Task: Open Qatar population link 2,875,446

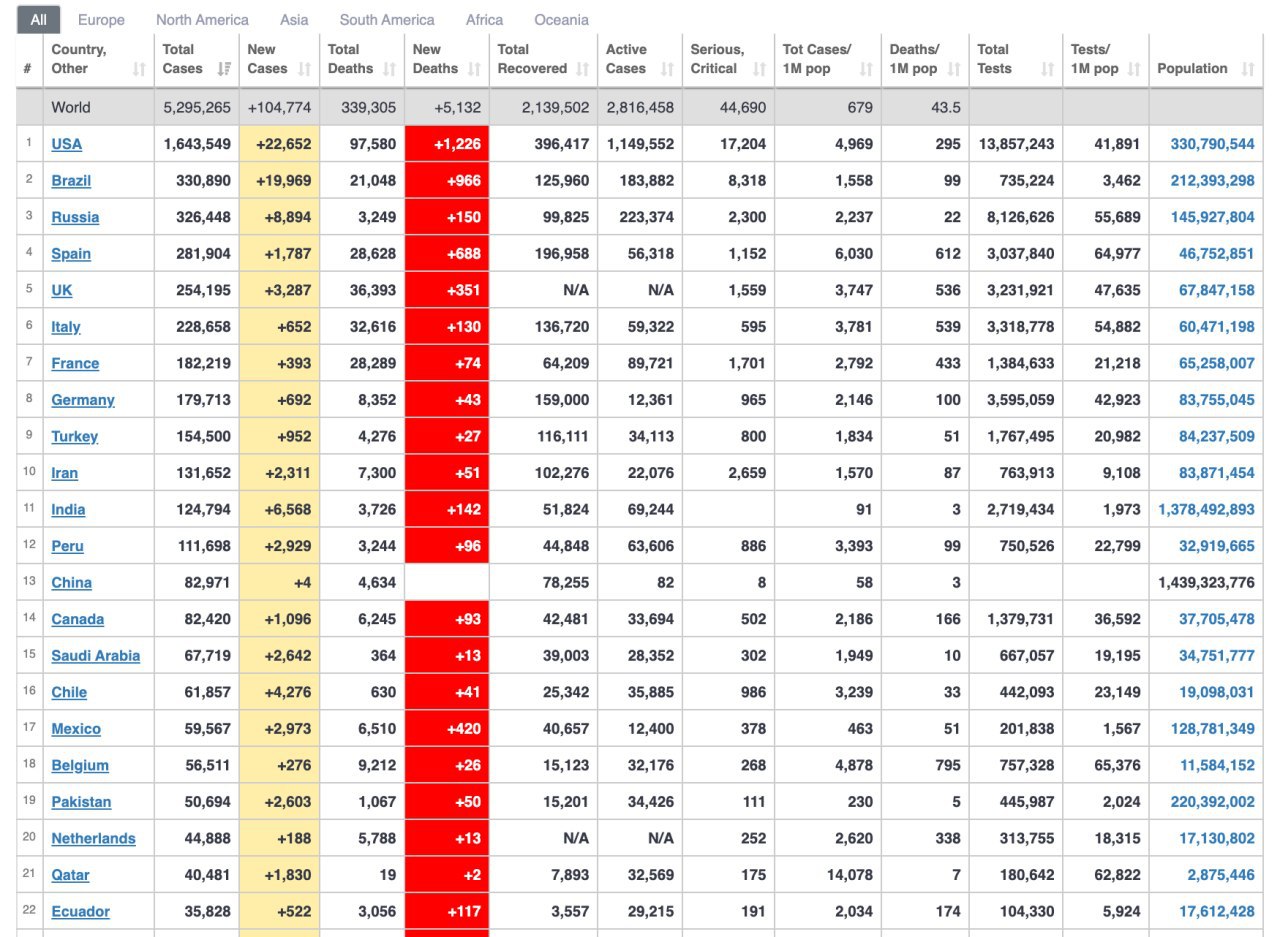Action: point(1221,875)
